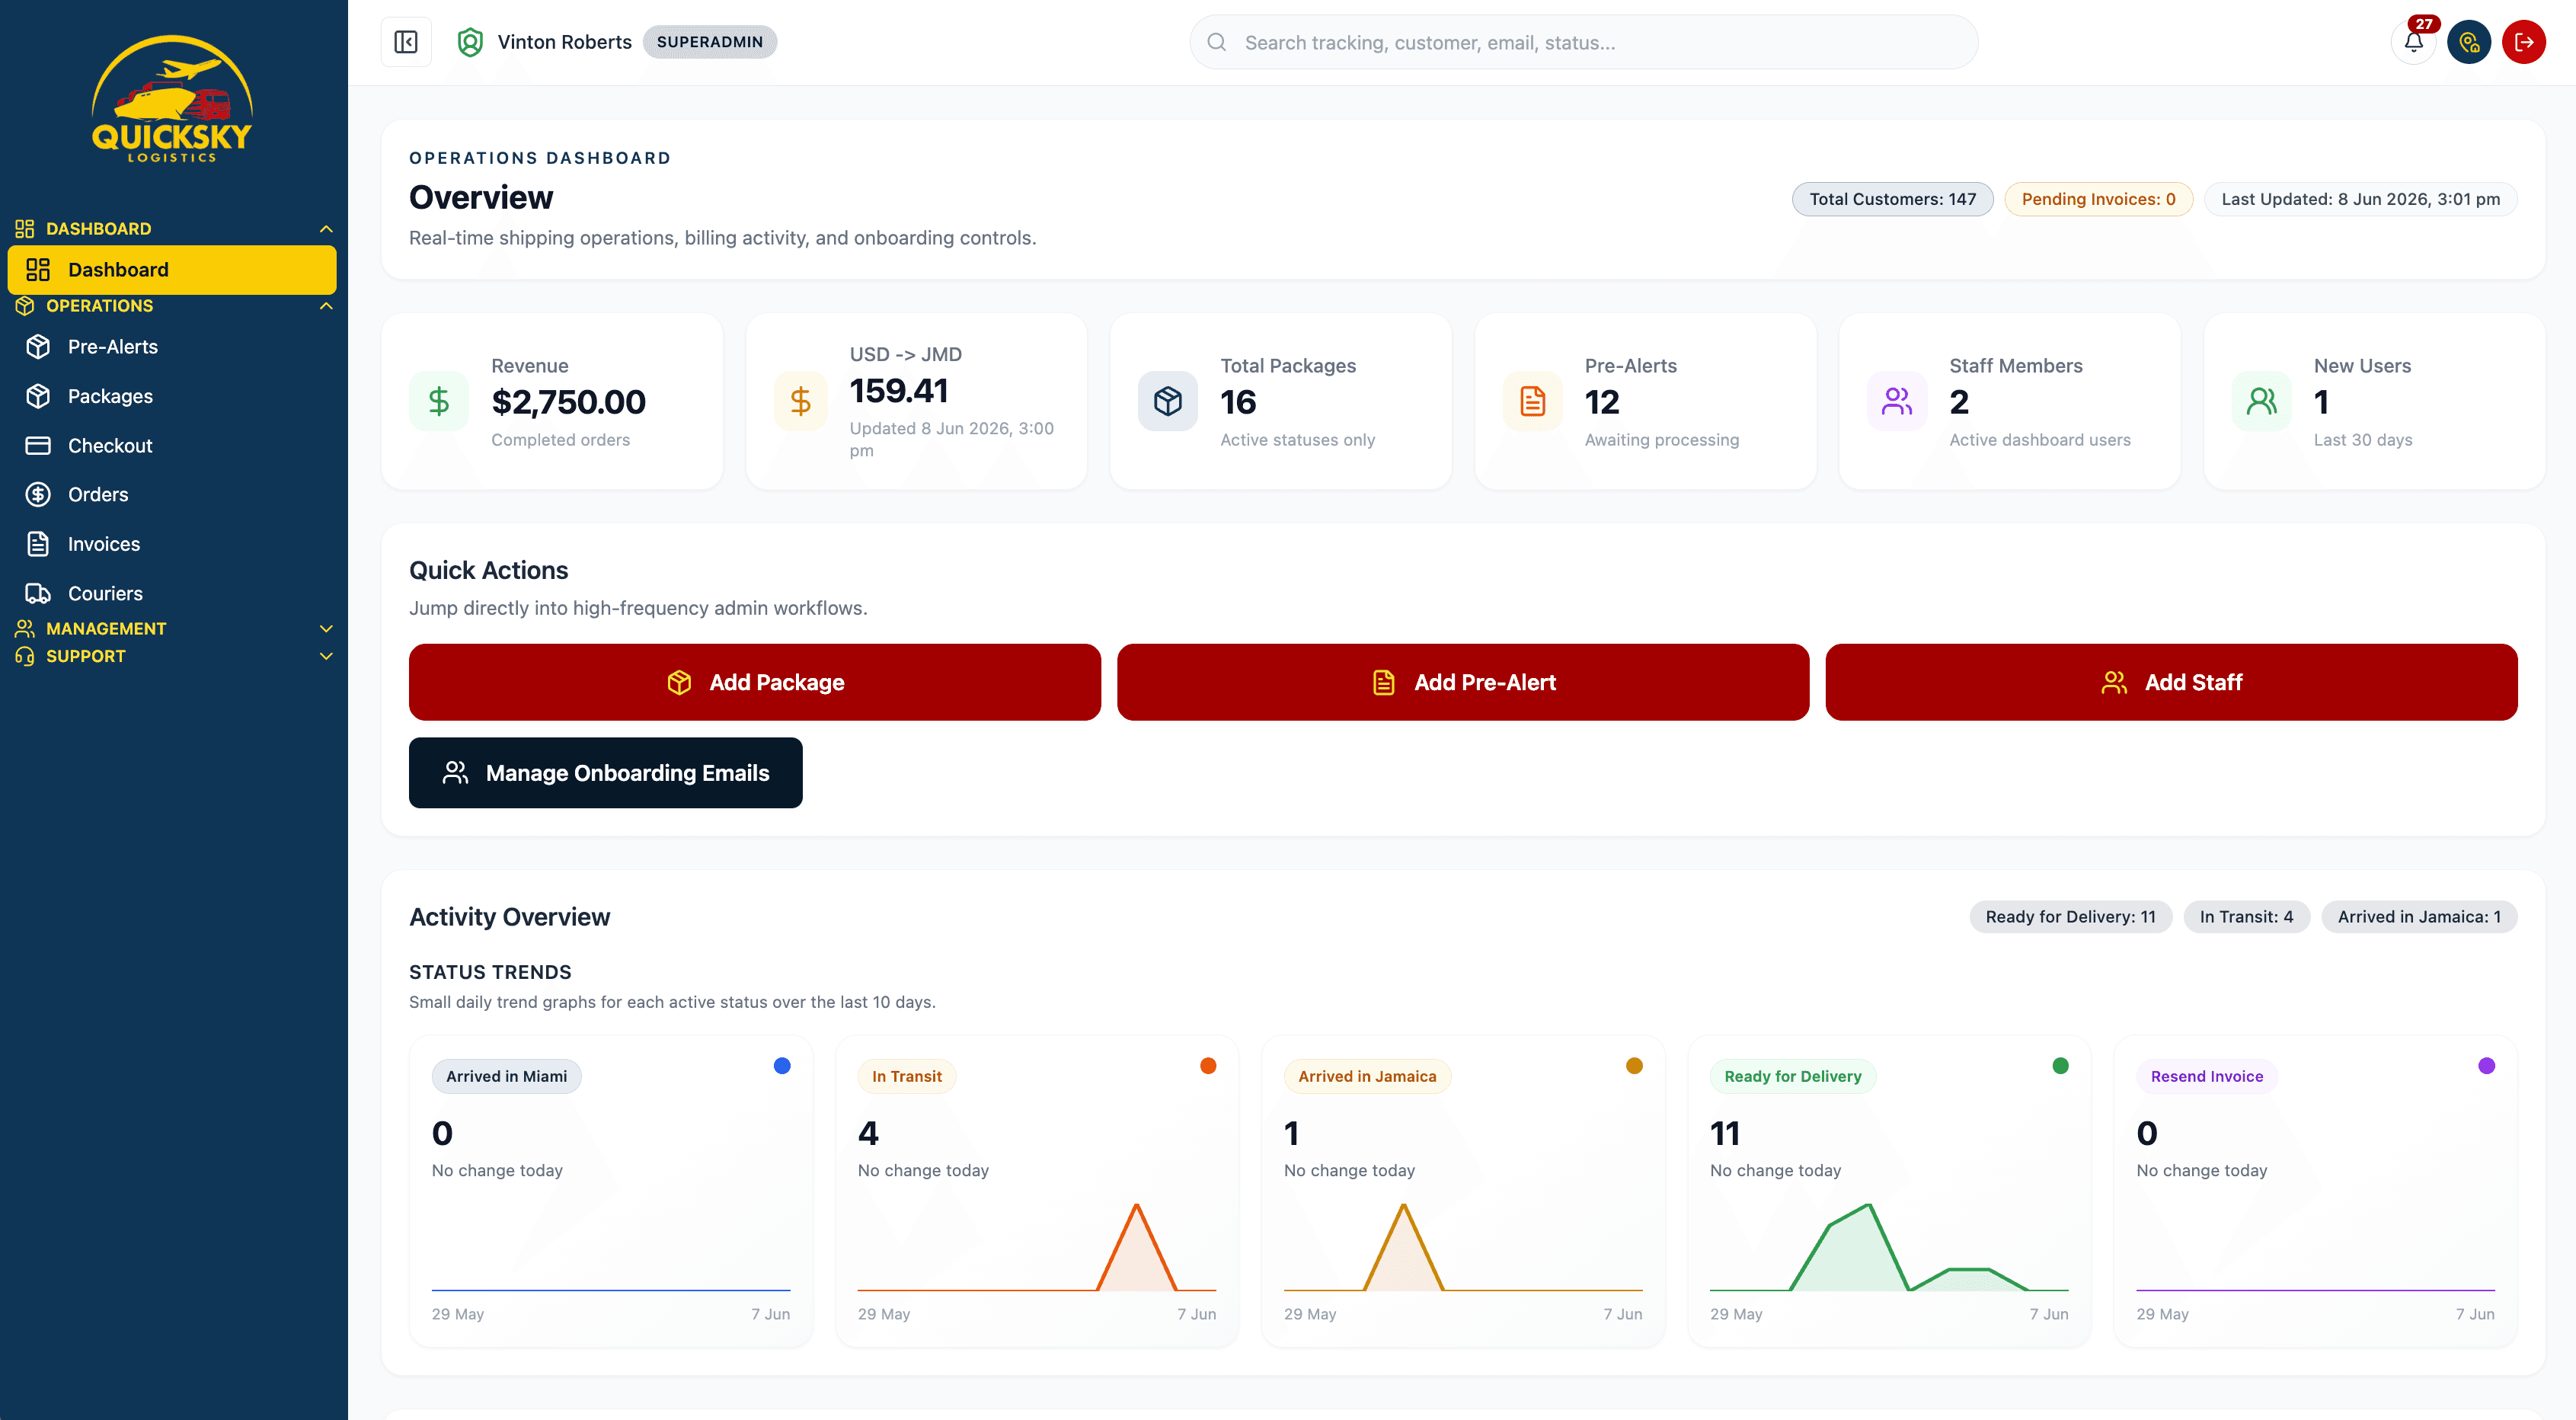Click the green shield icon beside Vinton Roberts

click(x=470, y=42)
